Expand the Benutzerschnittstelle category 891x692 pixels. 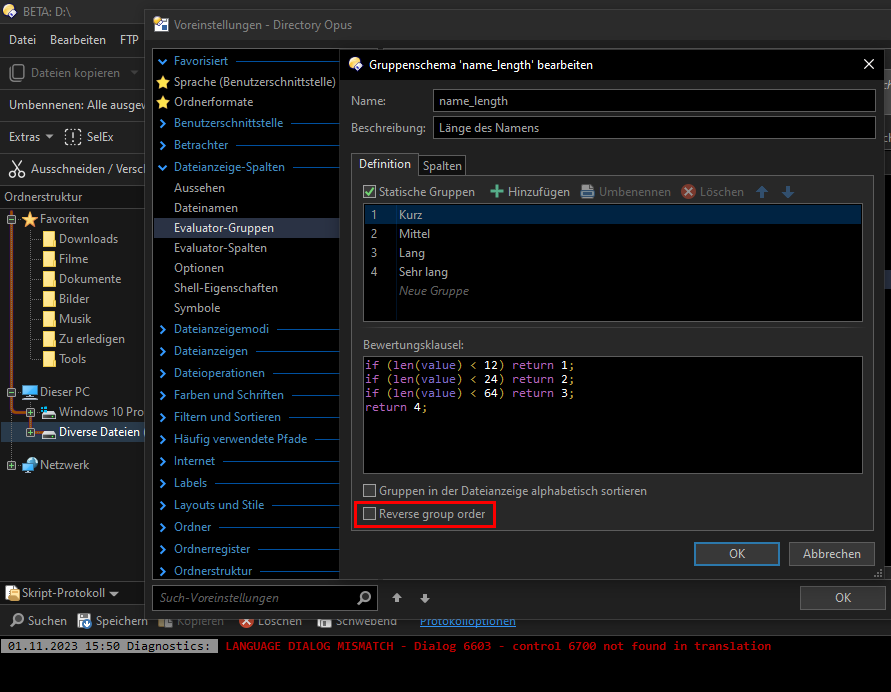(x=163, y=123)
